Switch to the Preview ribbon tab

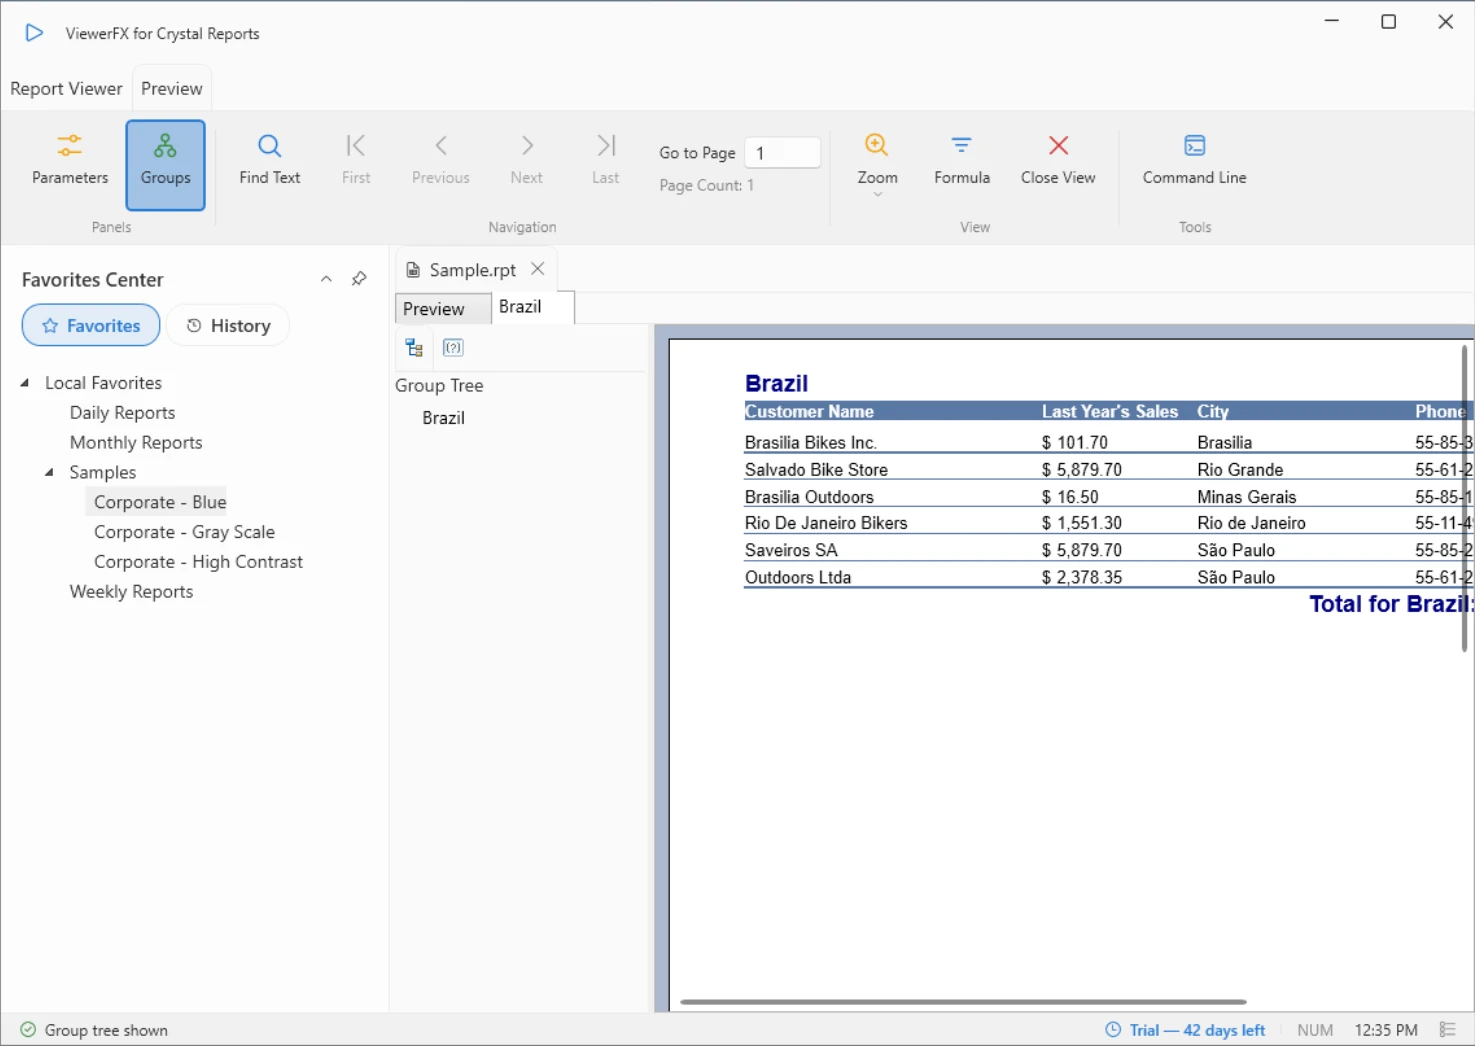tap(172, 89)
